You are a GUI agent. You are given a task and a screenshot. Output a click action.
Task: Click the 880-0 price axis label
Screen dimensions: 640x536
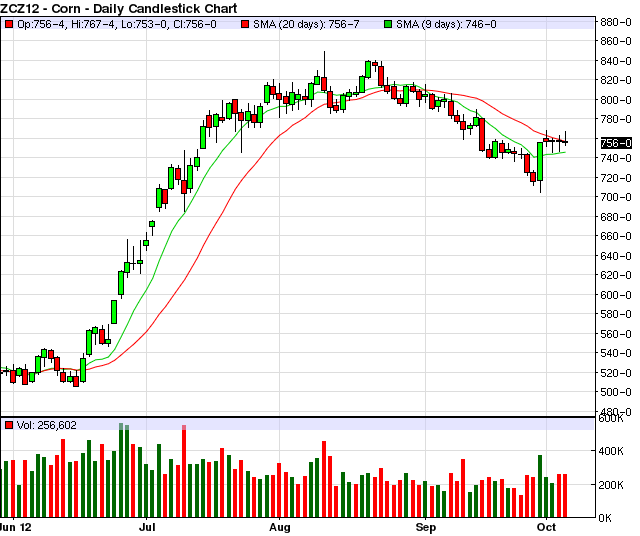(616, 22)
